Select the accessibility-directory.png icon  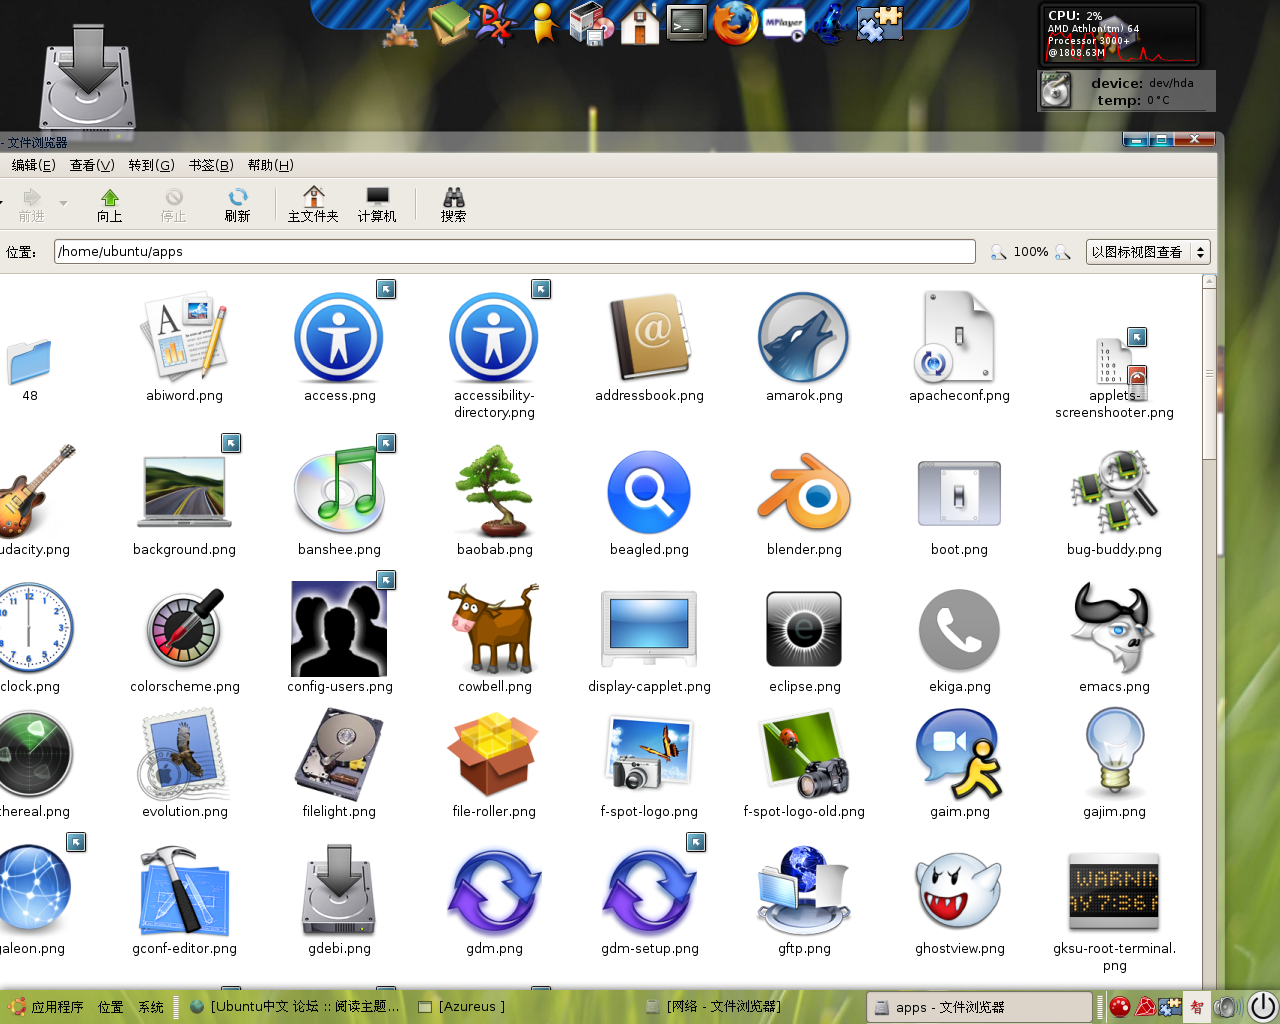[494, 338]
